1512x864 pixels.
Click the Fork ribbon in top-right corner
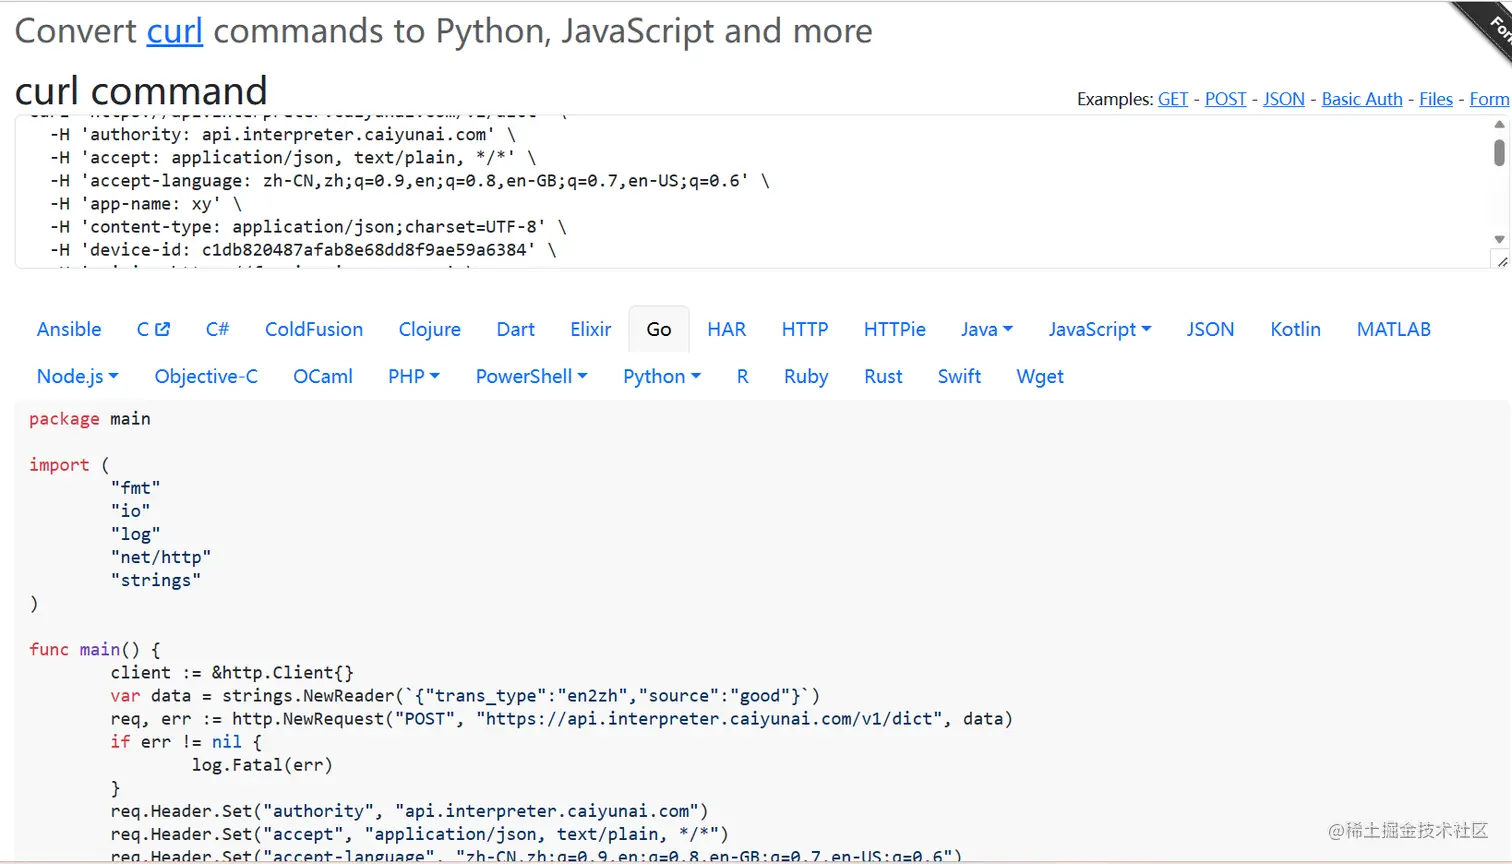click(x=1492, y=25)
